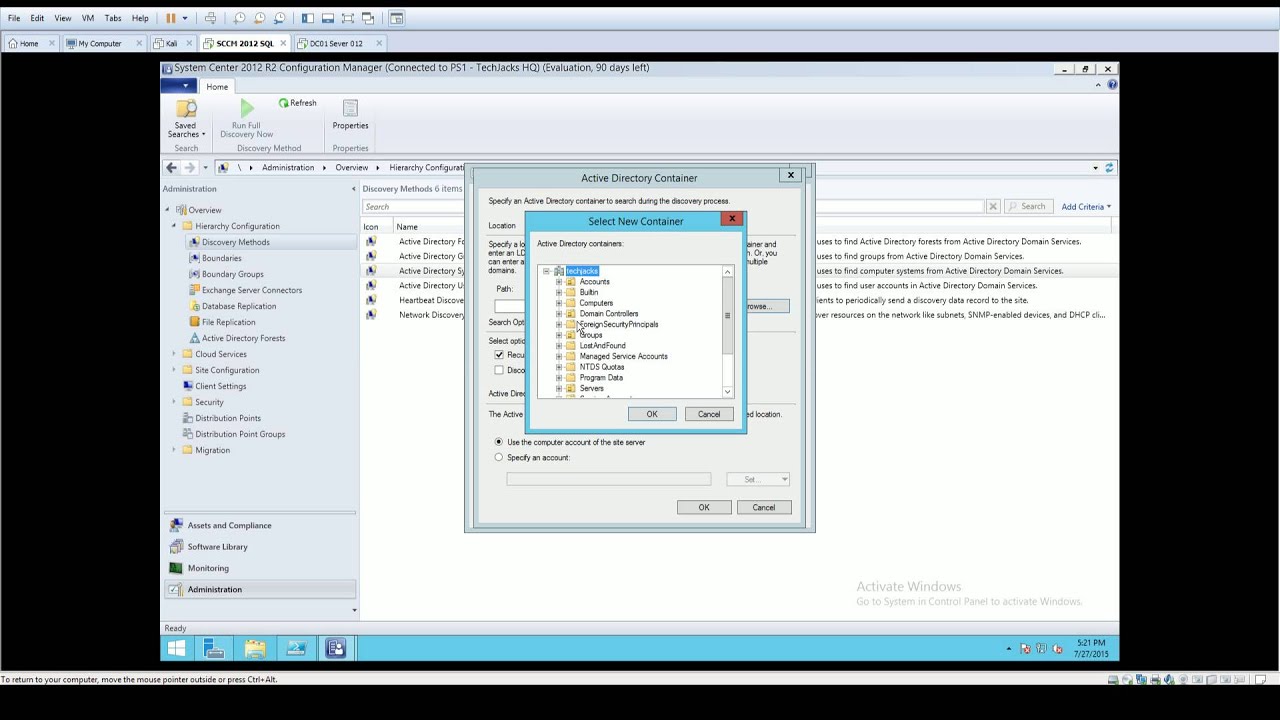The width and height of the screenshot is (1280, 720).
Task: Open the VMware VM menu
Action: click(x=88, y=18)
